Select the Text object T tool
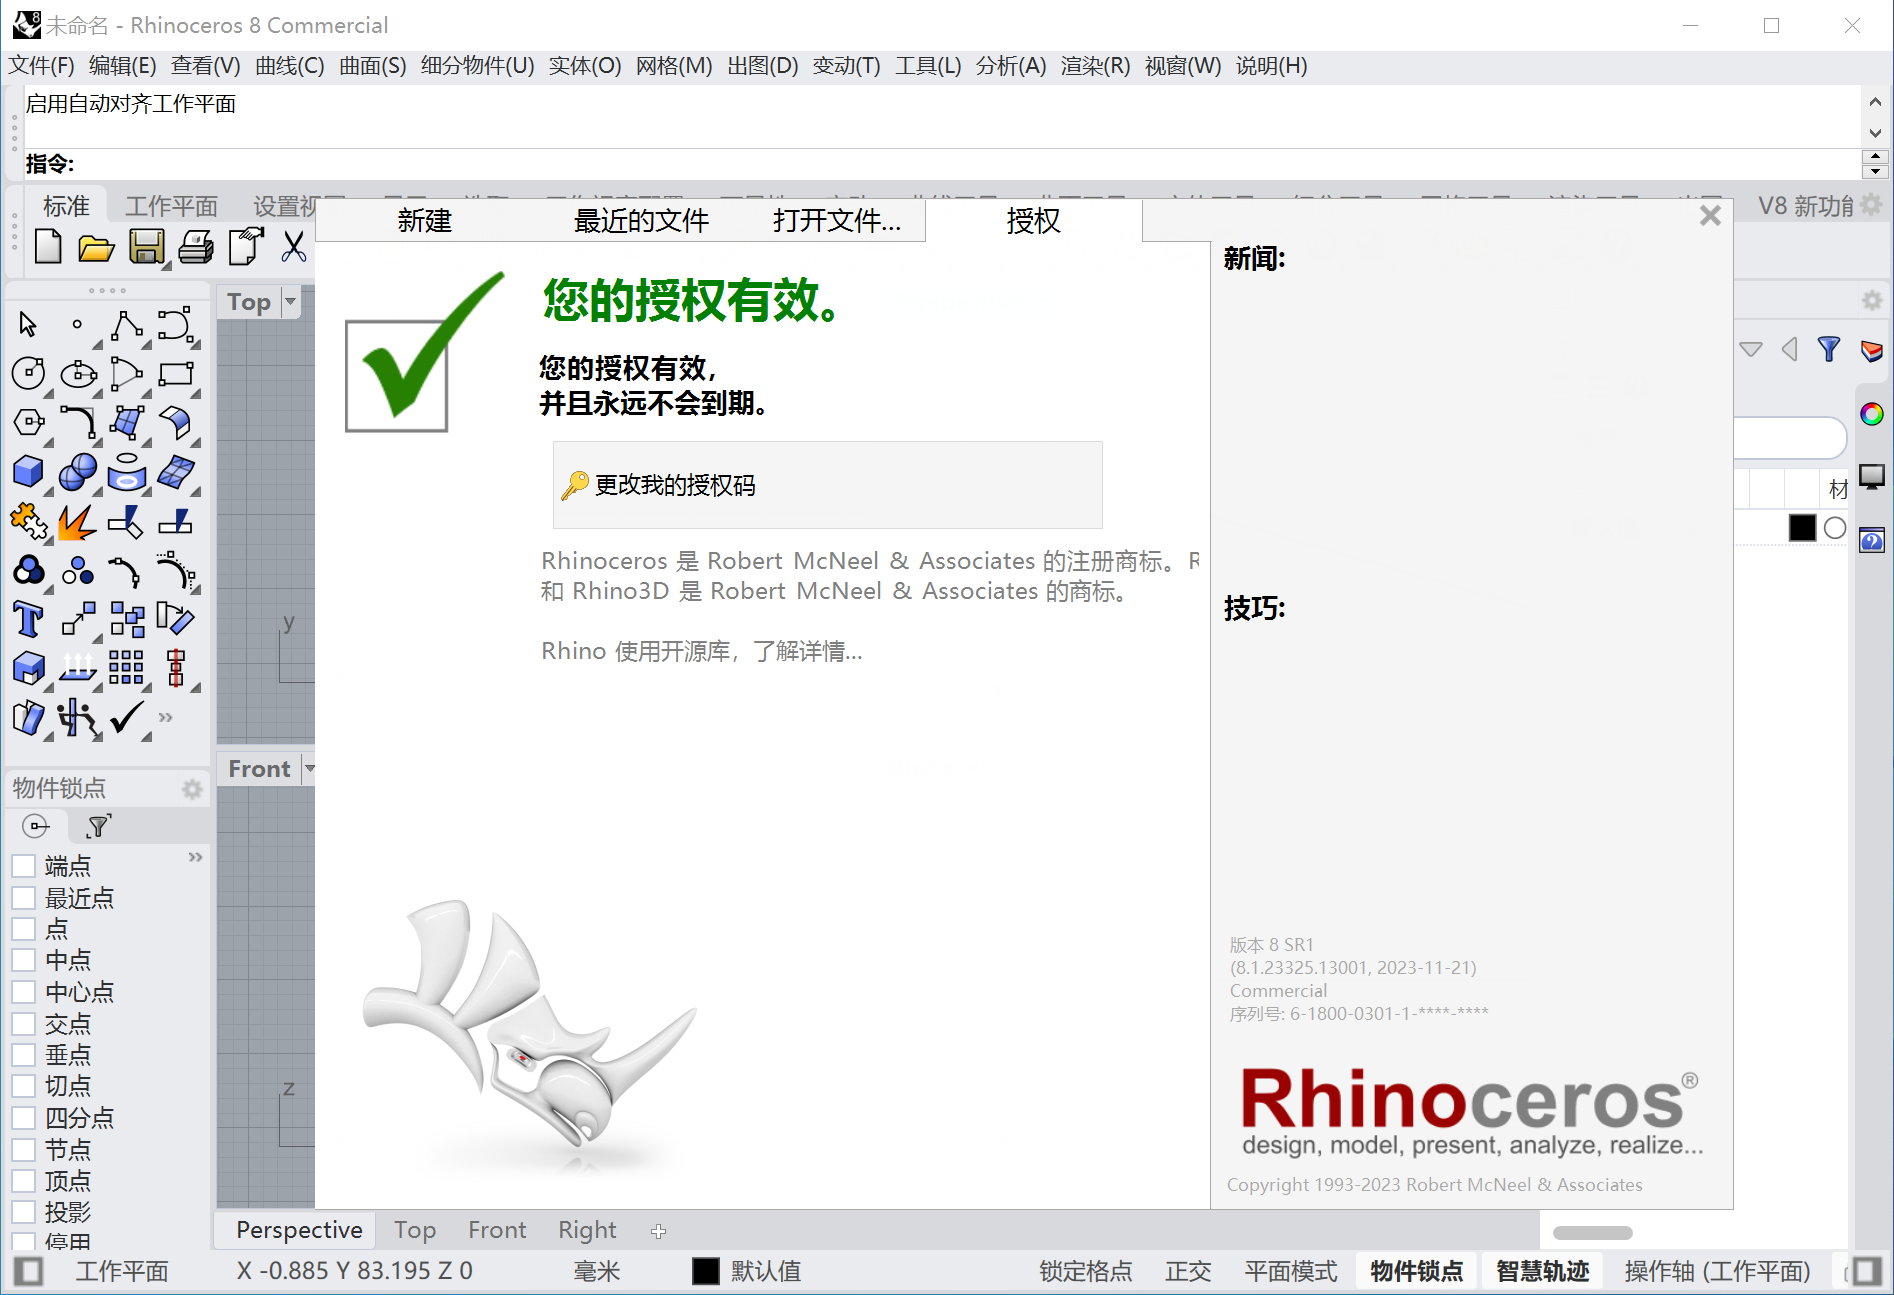This screenshot has width=1894, height=1295. coord(28,619)
